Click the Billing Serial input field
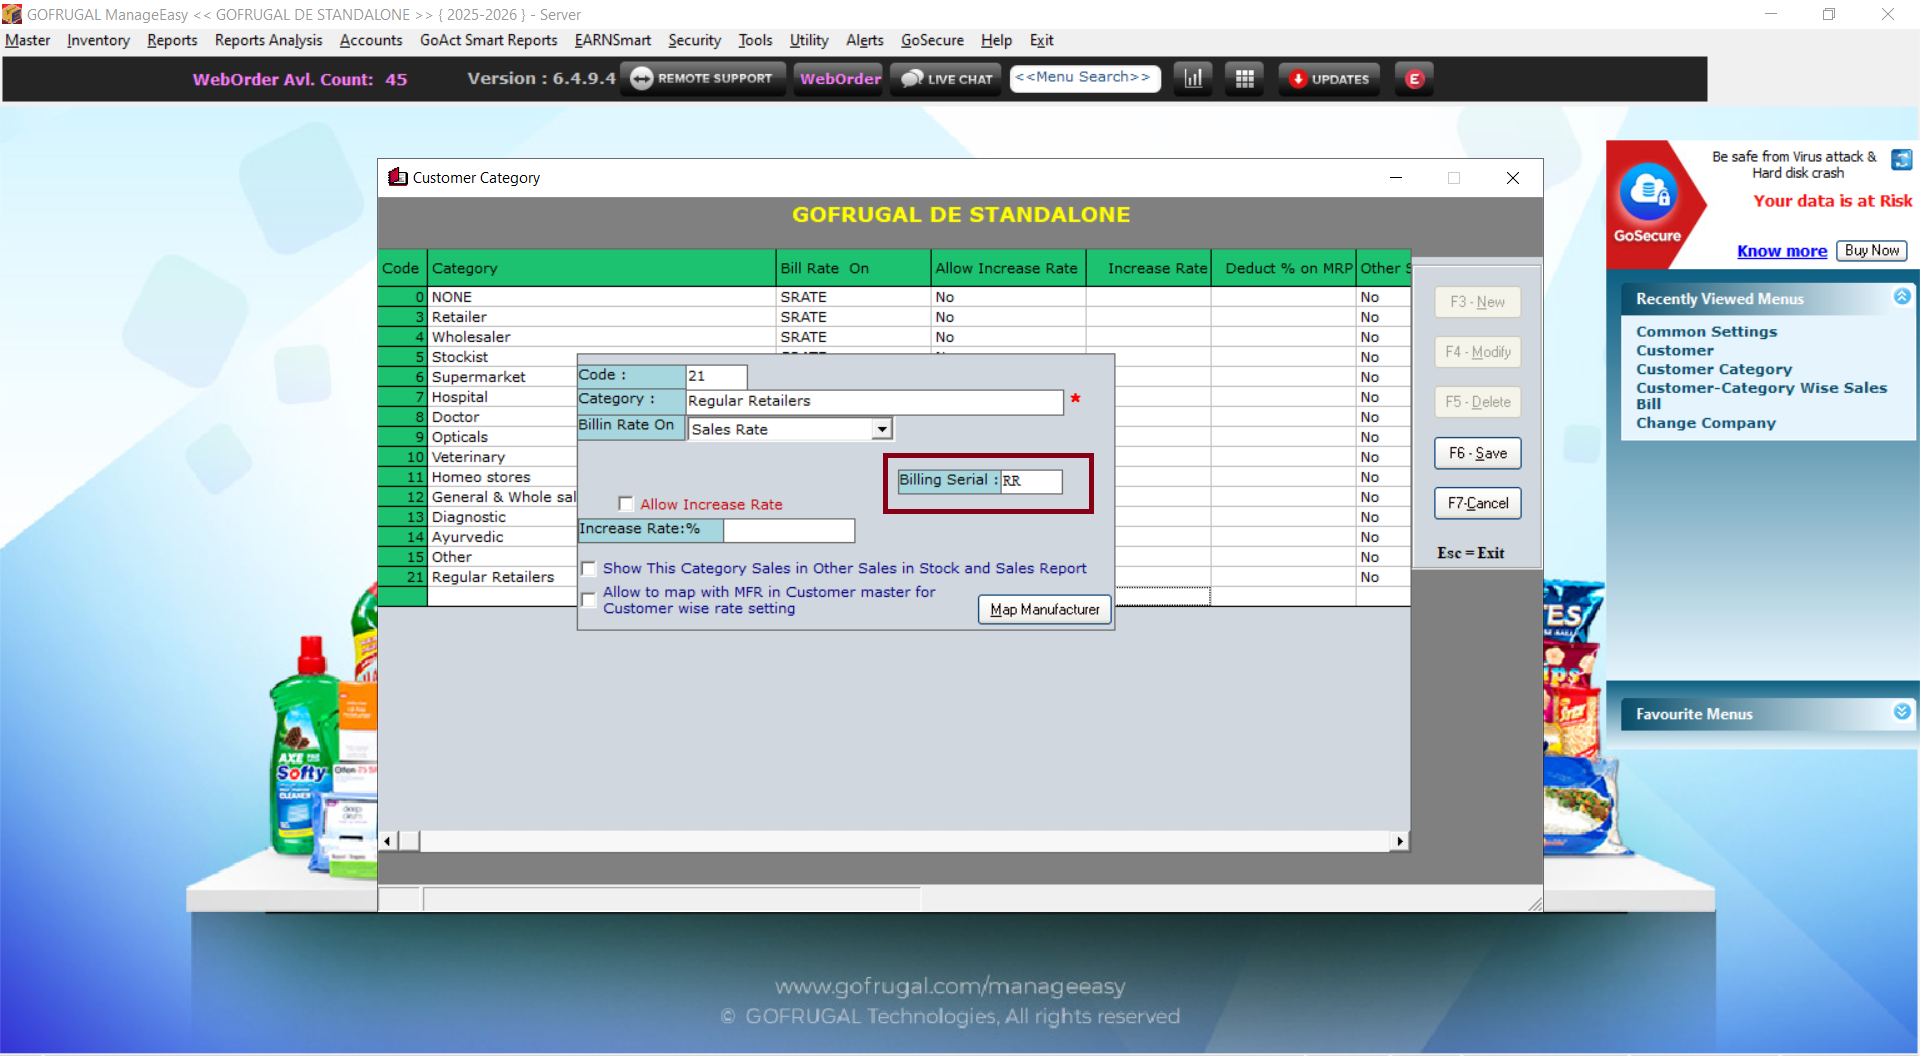 [x=1031, y=481]
